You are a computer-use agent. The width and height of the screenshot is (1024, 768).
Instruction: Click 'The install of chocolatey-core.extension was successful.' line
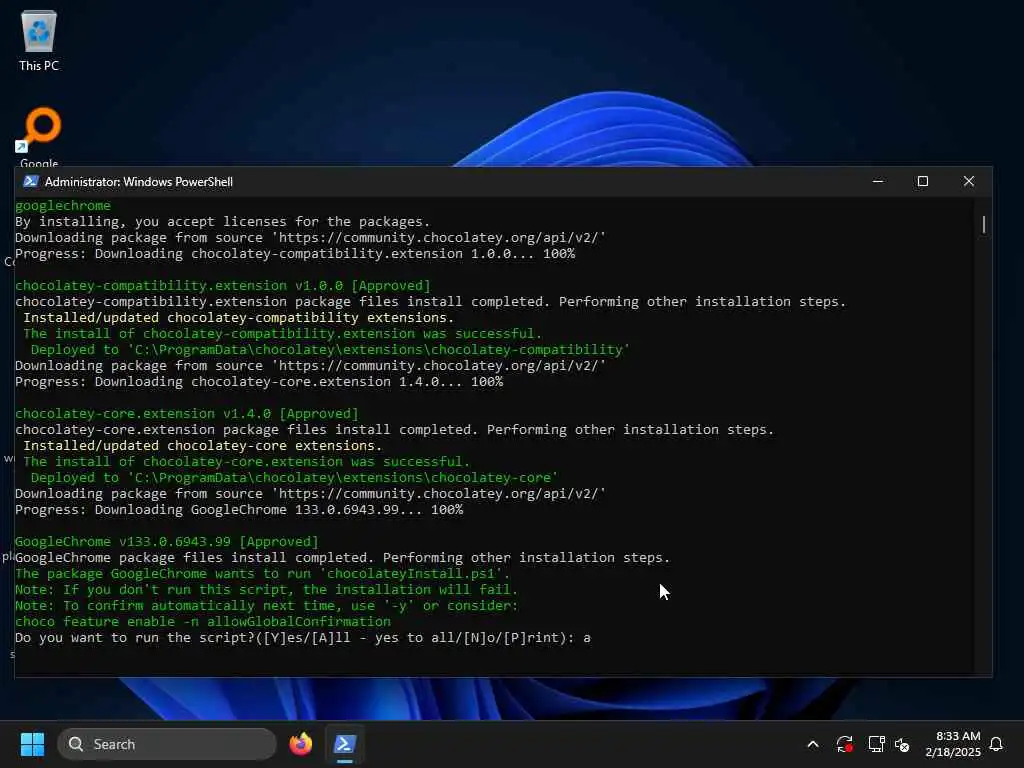(247, 462)
